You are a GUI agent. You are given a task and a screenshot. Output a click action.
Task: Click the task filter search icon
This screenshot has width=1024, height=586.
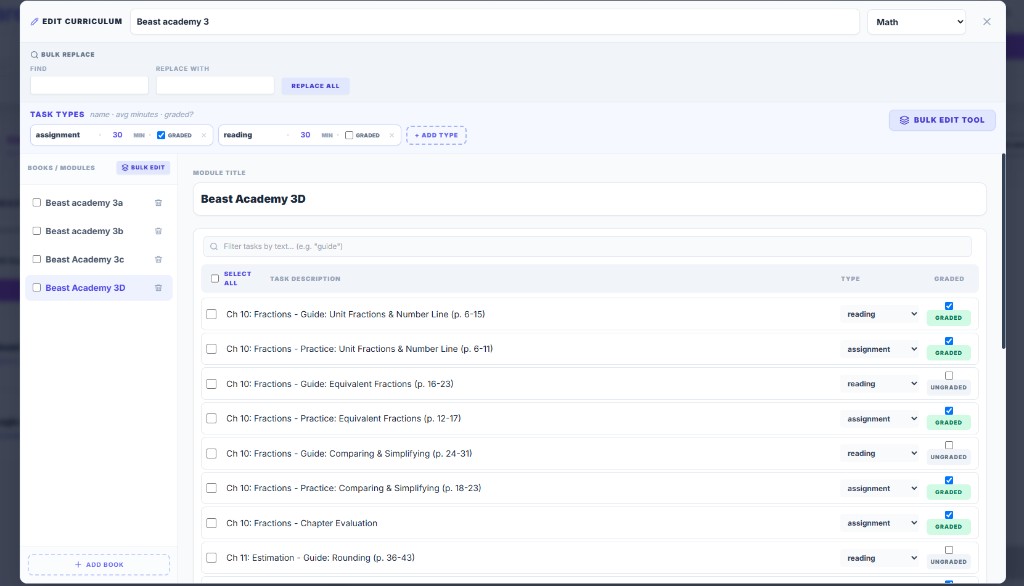click(214, 246)
